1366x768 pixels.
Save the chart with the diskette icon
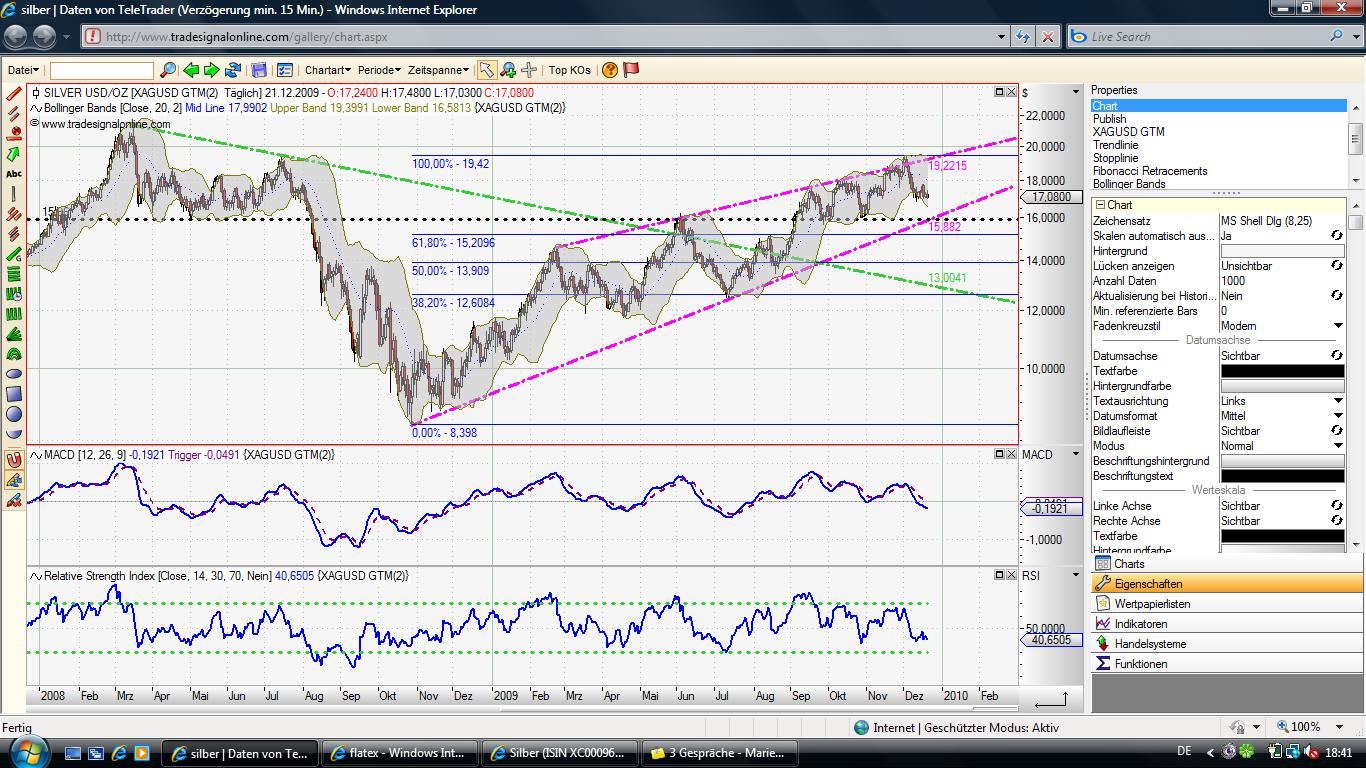click(x=259, y=70)
